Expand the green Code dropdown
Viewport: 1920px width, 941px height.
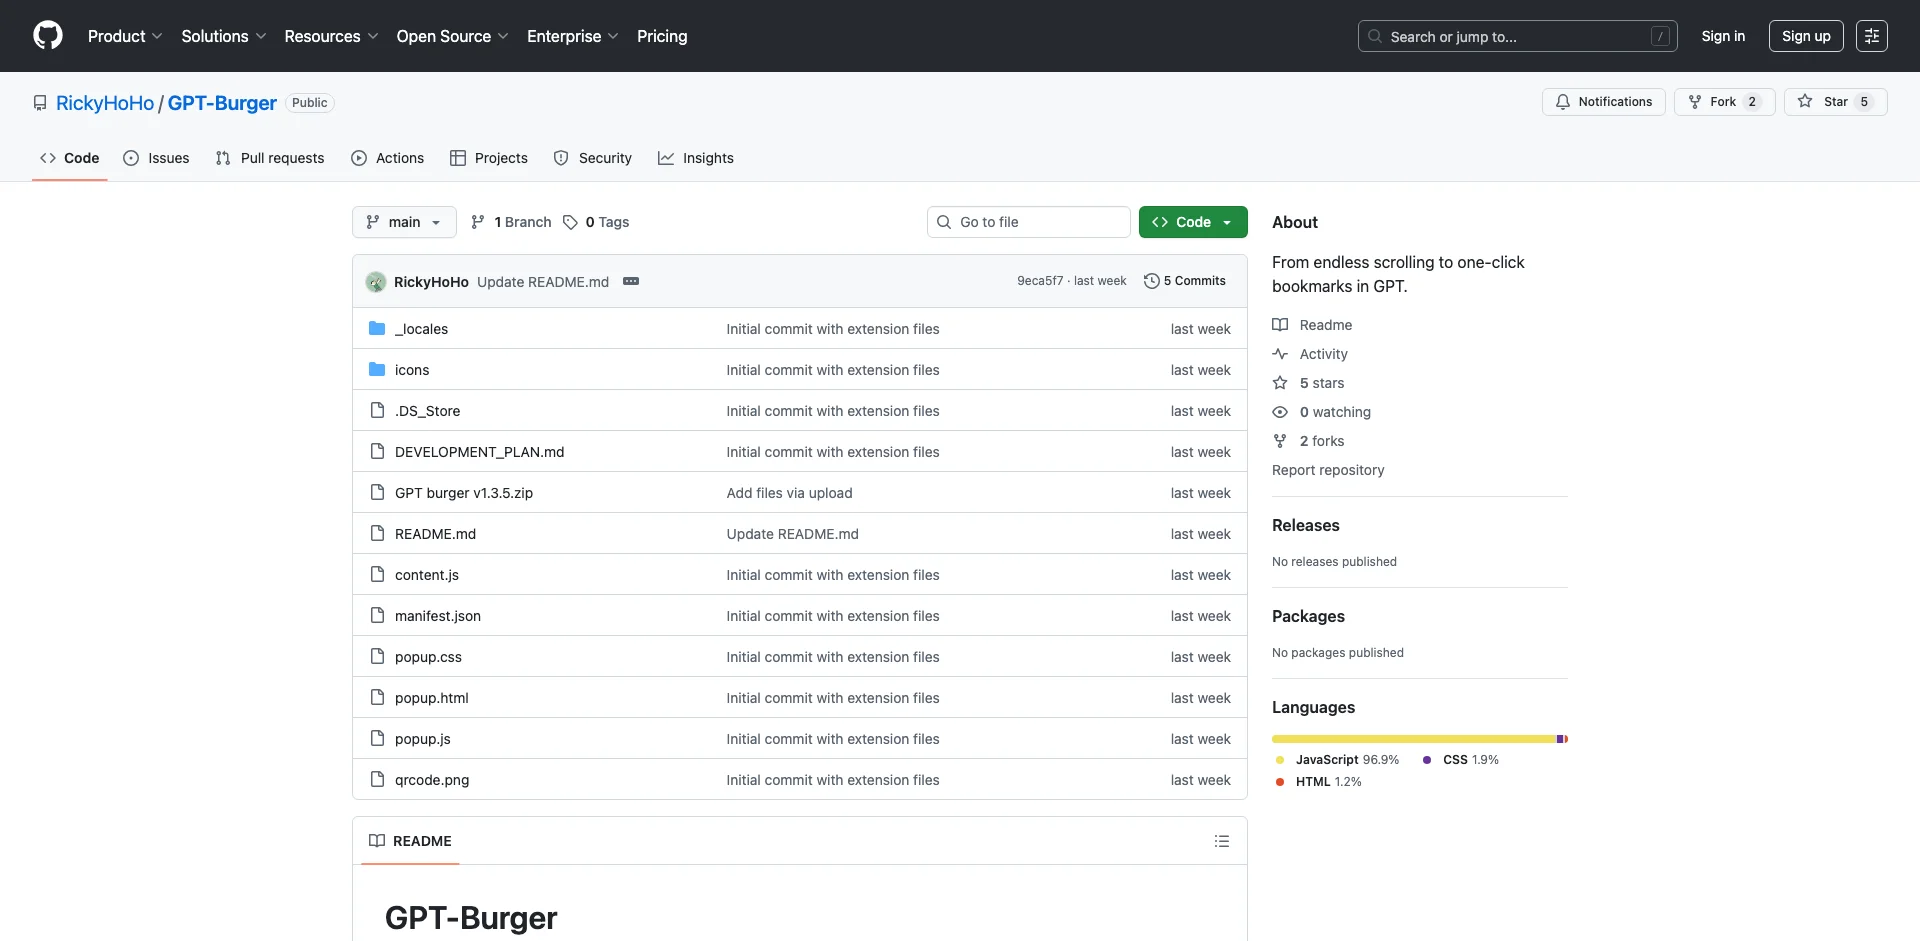(1192, 222)
